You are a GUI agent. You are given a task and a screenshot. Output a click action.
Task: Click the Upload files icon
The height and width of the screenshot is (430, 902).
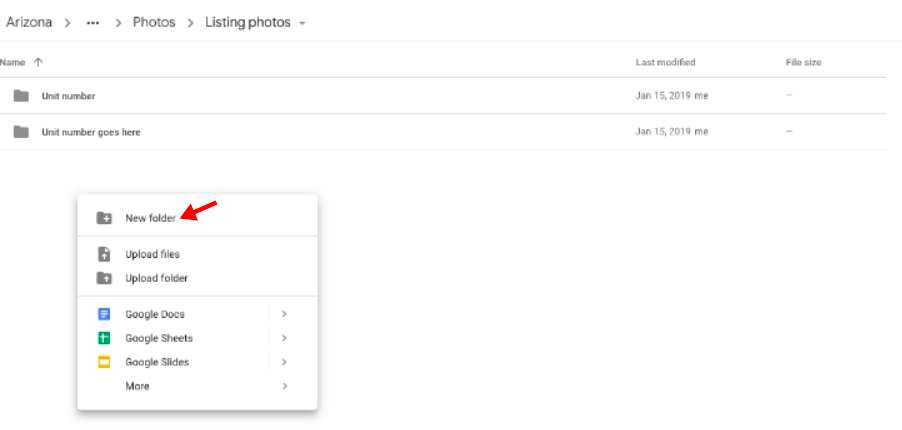coord(104,254)
